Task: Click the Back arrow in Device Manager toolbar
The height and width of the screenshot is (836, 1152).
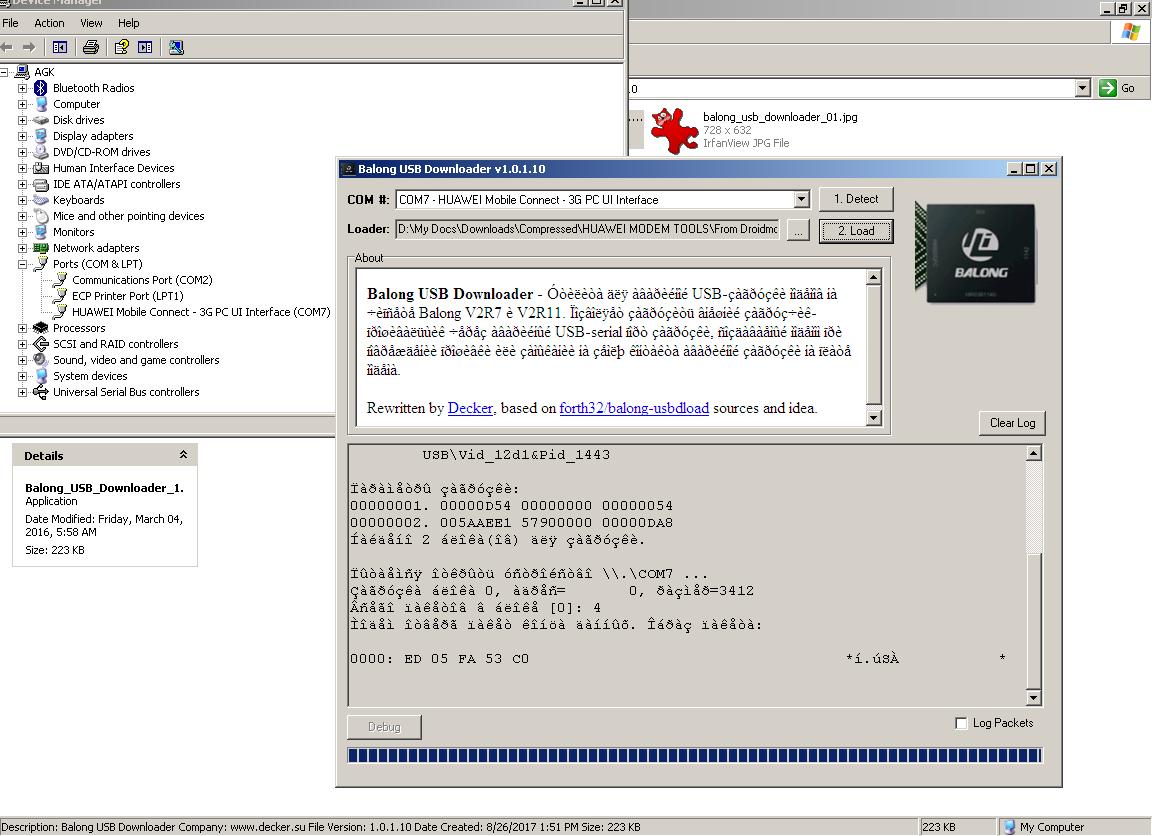Action: [x=7, y=48]
